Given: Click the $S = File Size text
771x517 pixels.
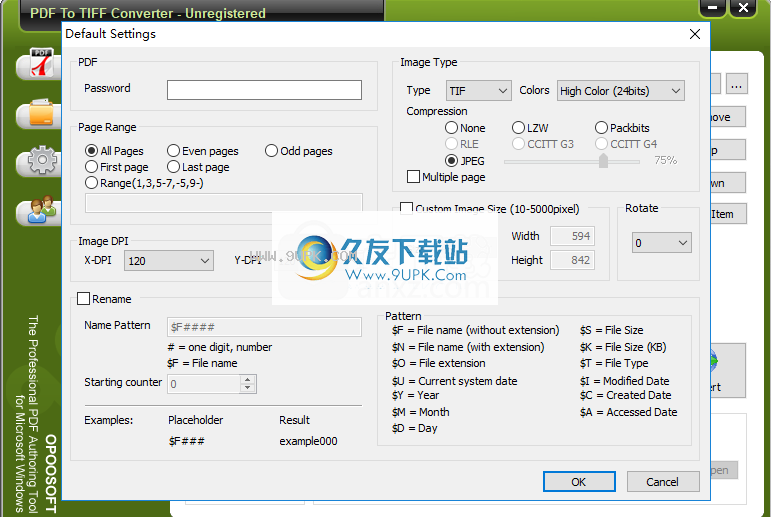Looking at the screenshot, I should (611, 330).
